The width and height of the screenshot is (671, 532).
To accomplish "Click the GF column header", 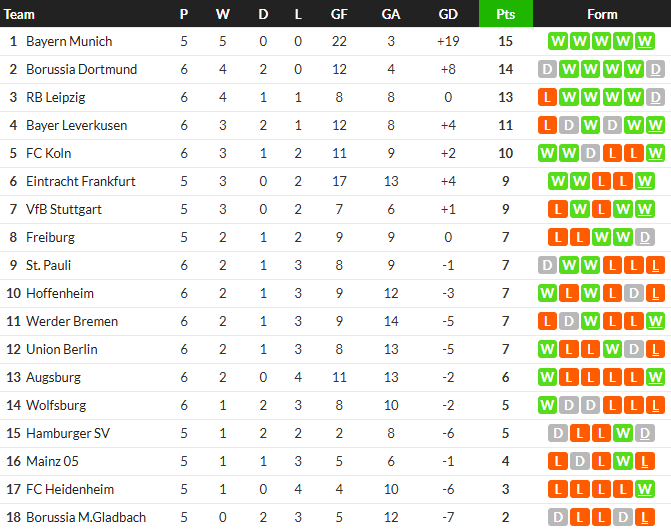I will click(x=340, y=14).
